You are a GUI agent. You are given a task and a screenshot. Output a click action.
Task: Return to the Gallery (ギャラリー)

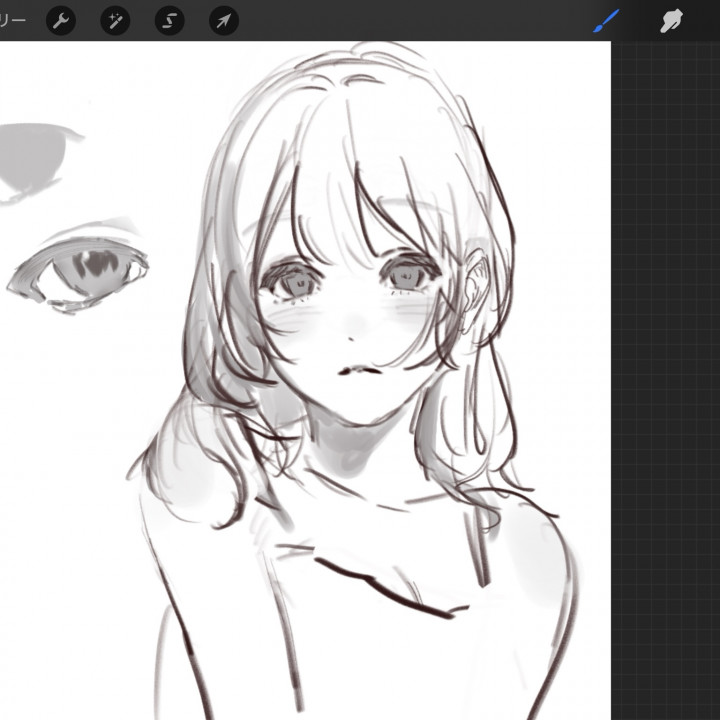coord(12,21)
